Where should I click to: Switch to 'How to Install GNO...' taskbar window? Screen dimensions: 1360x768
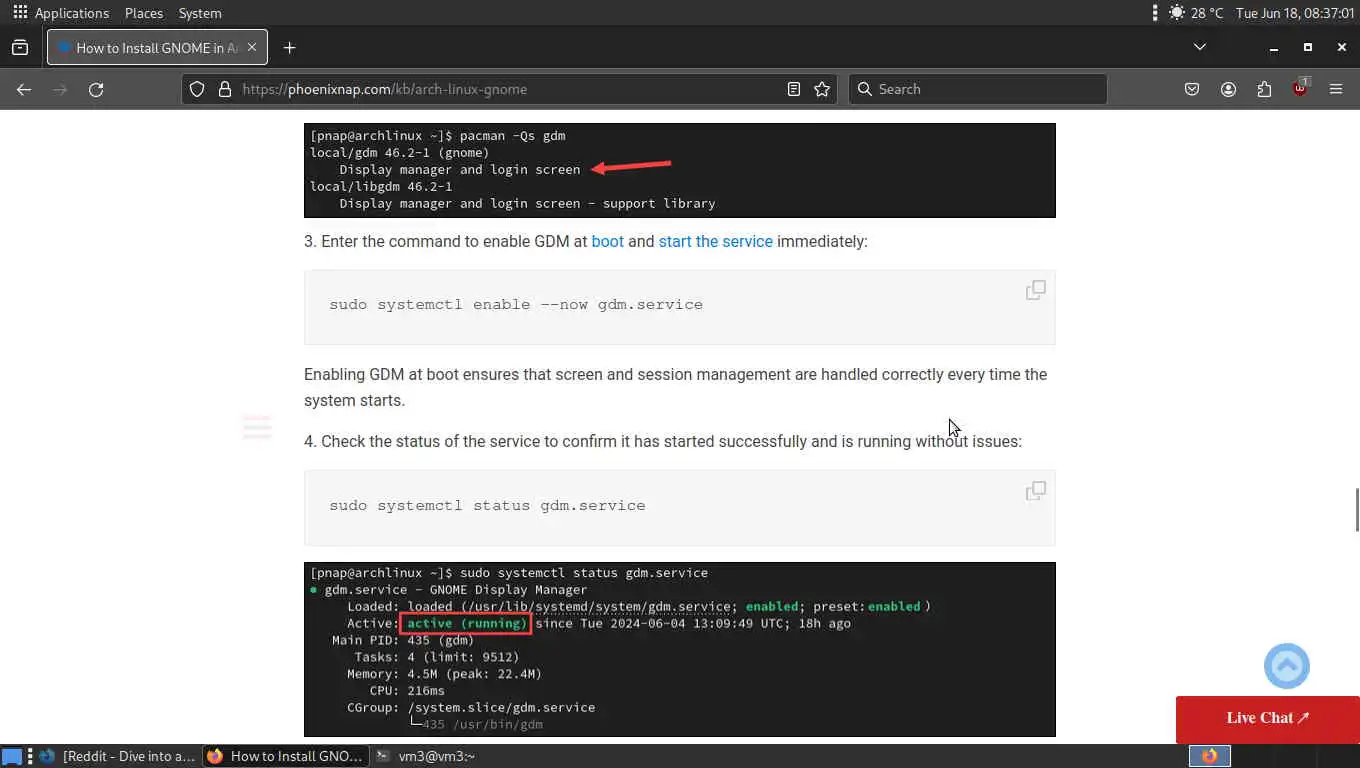(x=286, y=756)
